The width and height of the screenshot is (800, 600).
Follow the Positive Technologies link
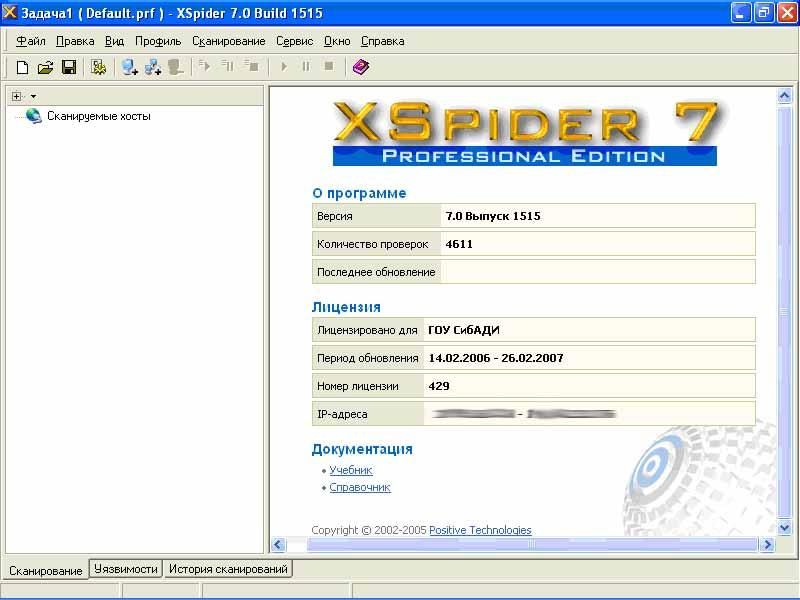pyautogui.click(x=480, y=530)
